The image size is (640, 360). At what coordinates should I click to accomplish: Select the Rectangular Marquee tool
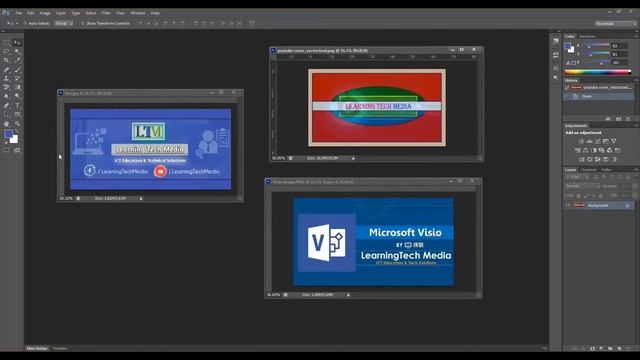pyautogui.click(x=7, y=43)
